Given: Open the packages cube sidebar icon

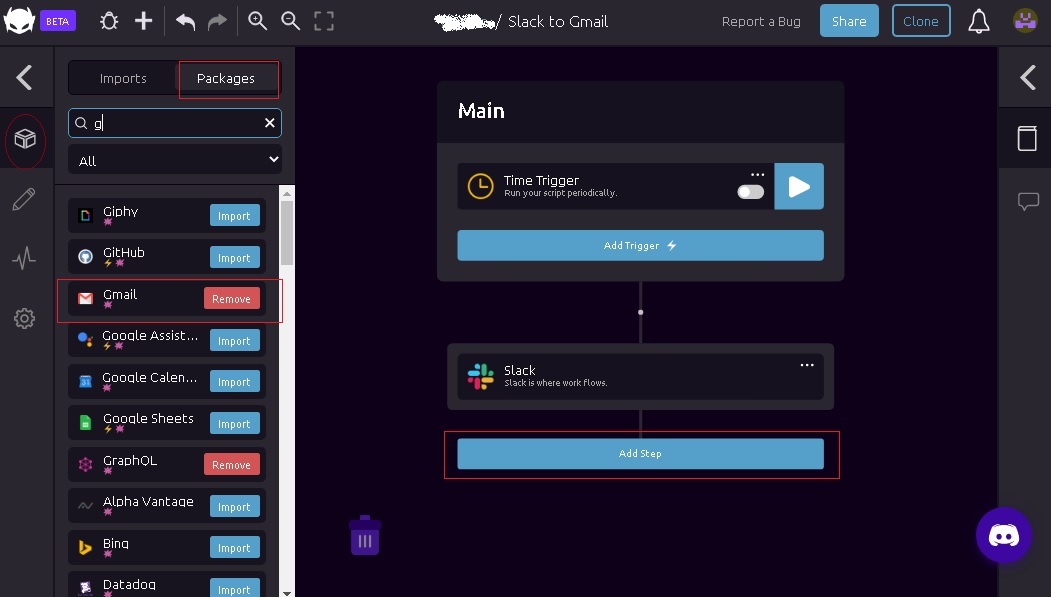Looking at the screenshot, I should (x=25, y=139).
